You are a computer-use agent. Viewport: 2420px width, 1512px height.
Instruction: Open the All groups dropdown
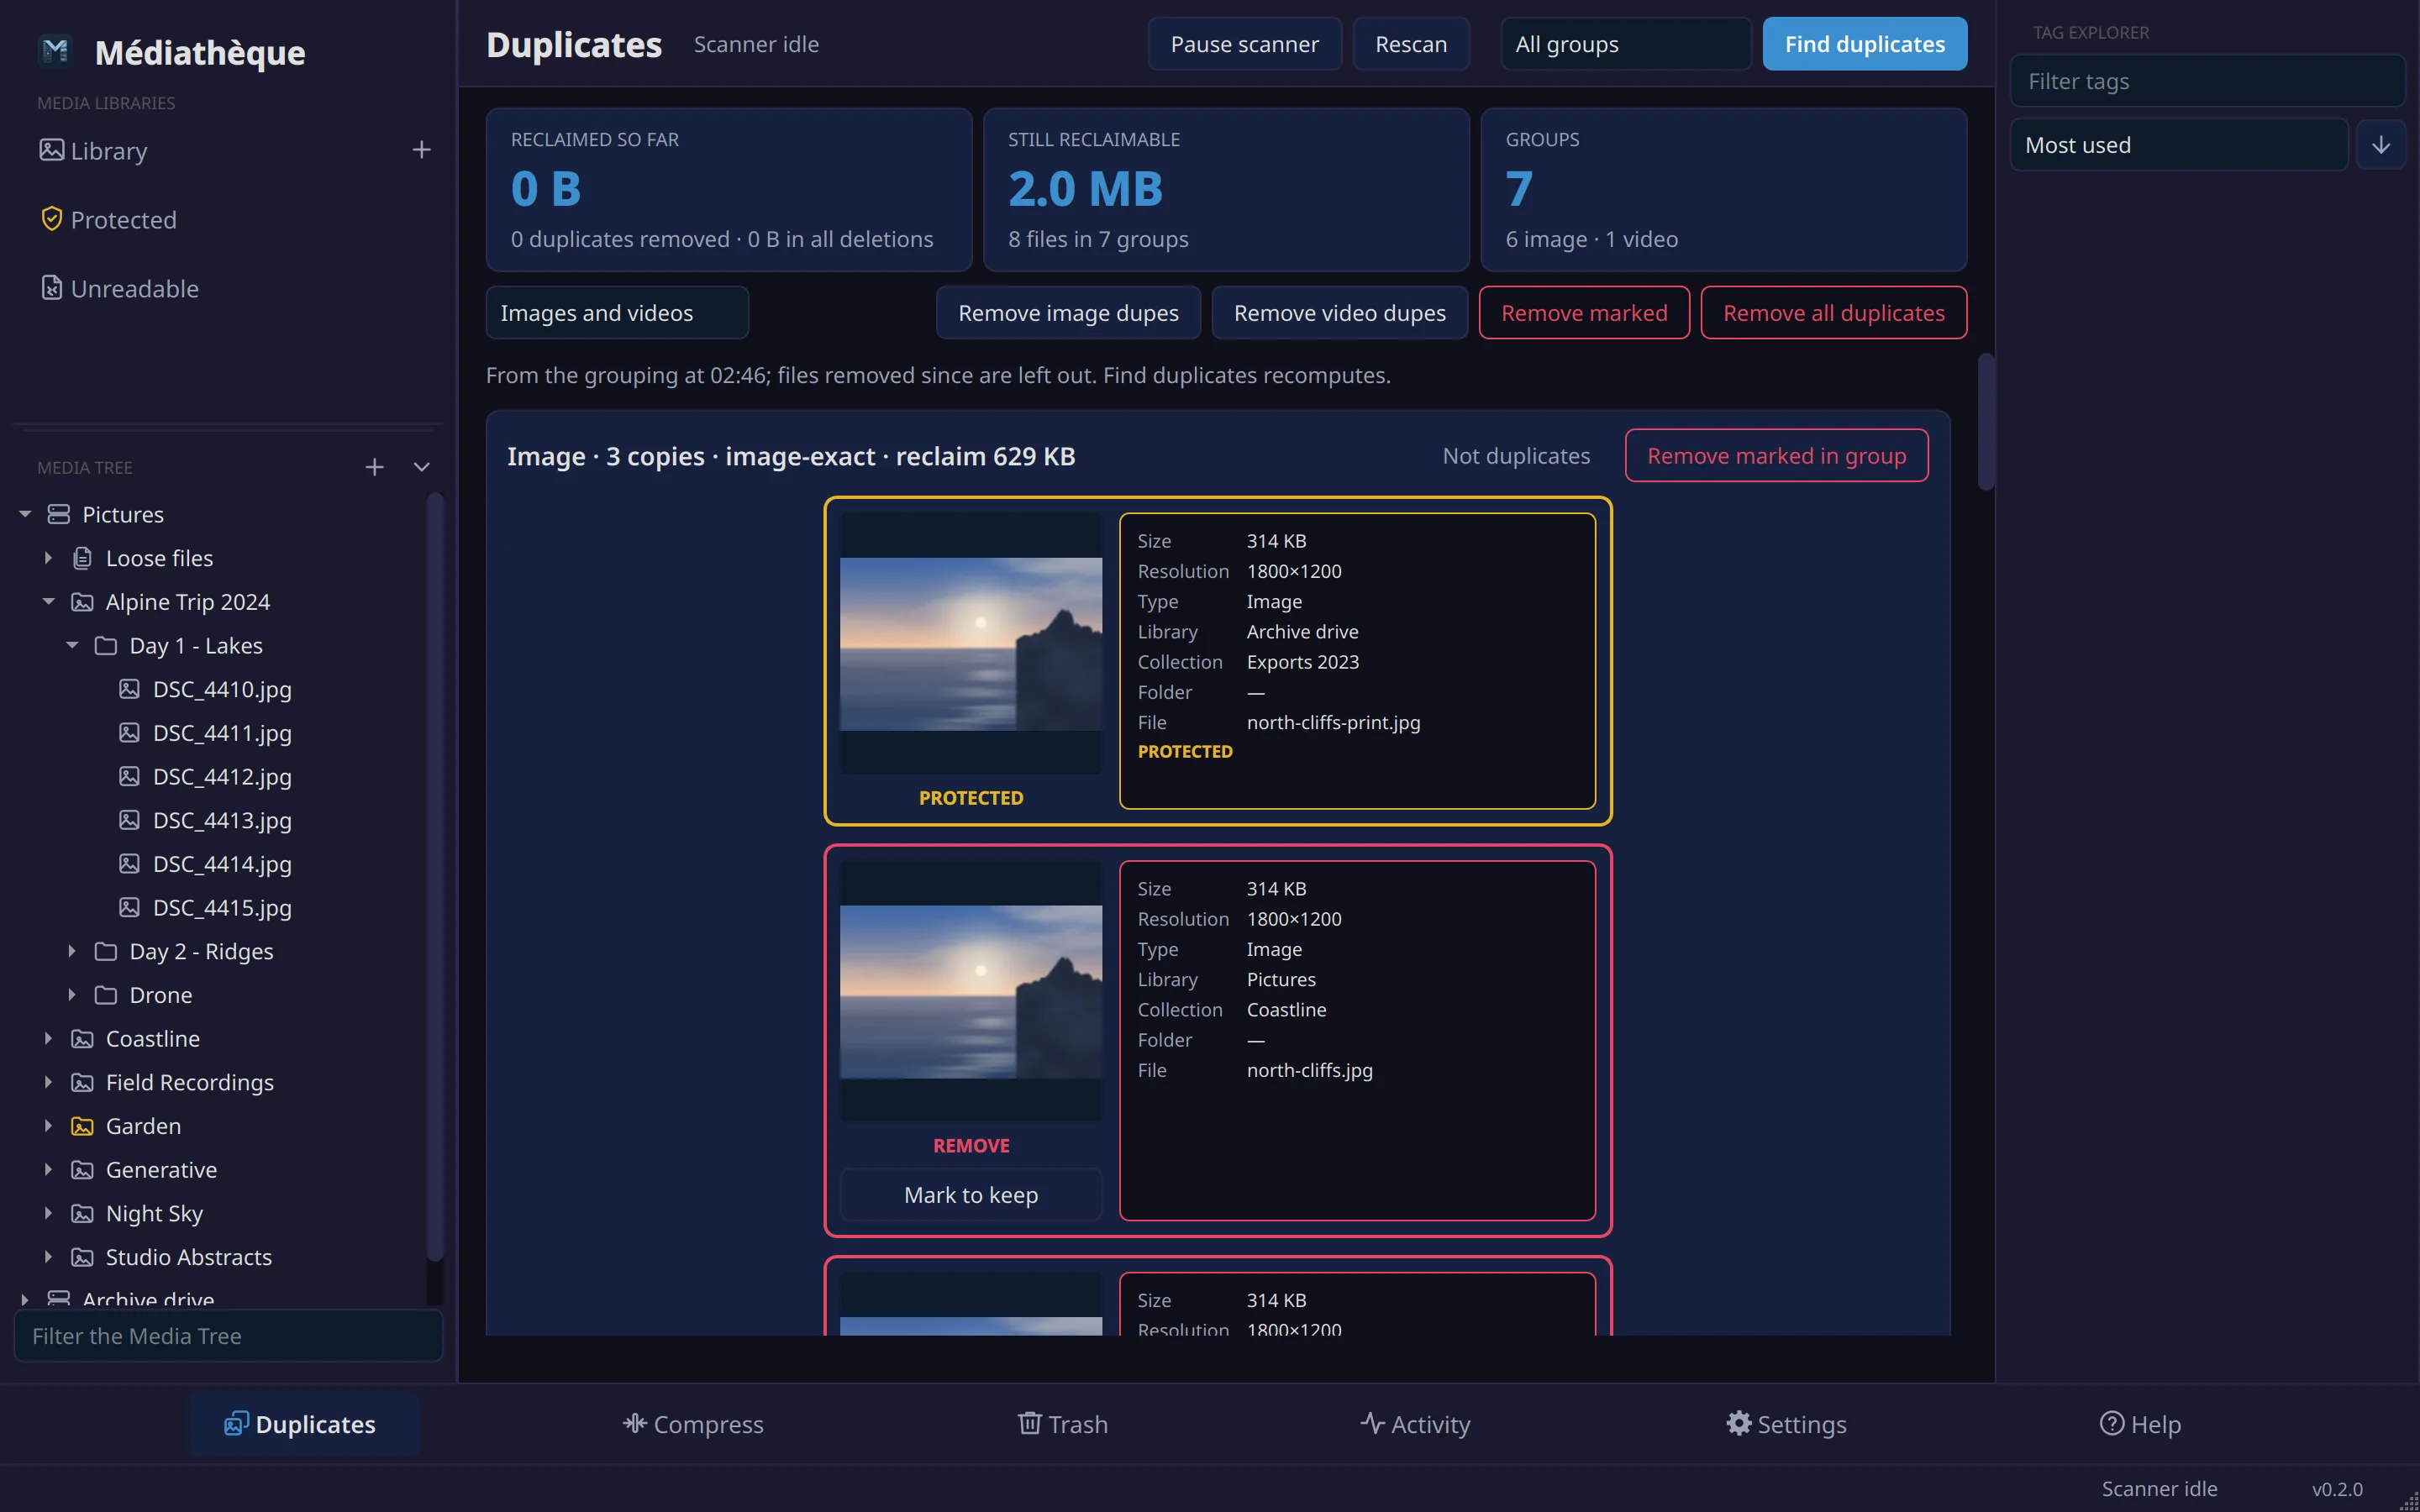click(x=1626, y=44)
